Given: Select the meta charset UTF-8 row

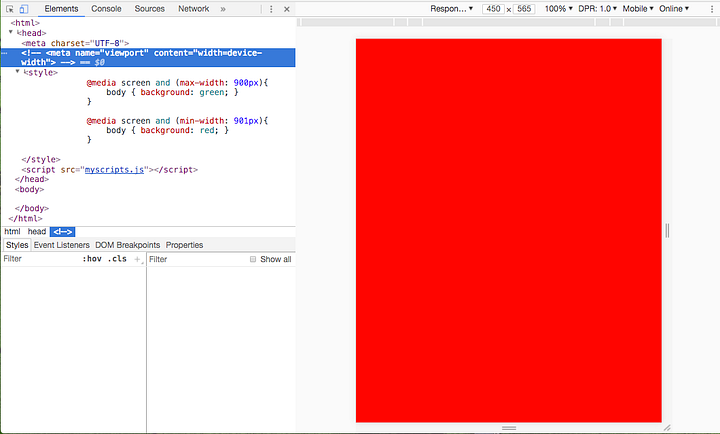Looking at the screenshot, I should [x=75, y=43].
